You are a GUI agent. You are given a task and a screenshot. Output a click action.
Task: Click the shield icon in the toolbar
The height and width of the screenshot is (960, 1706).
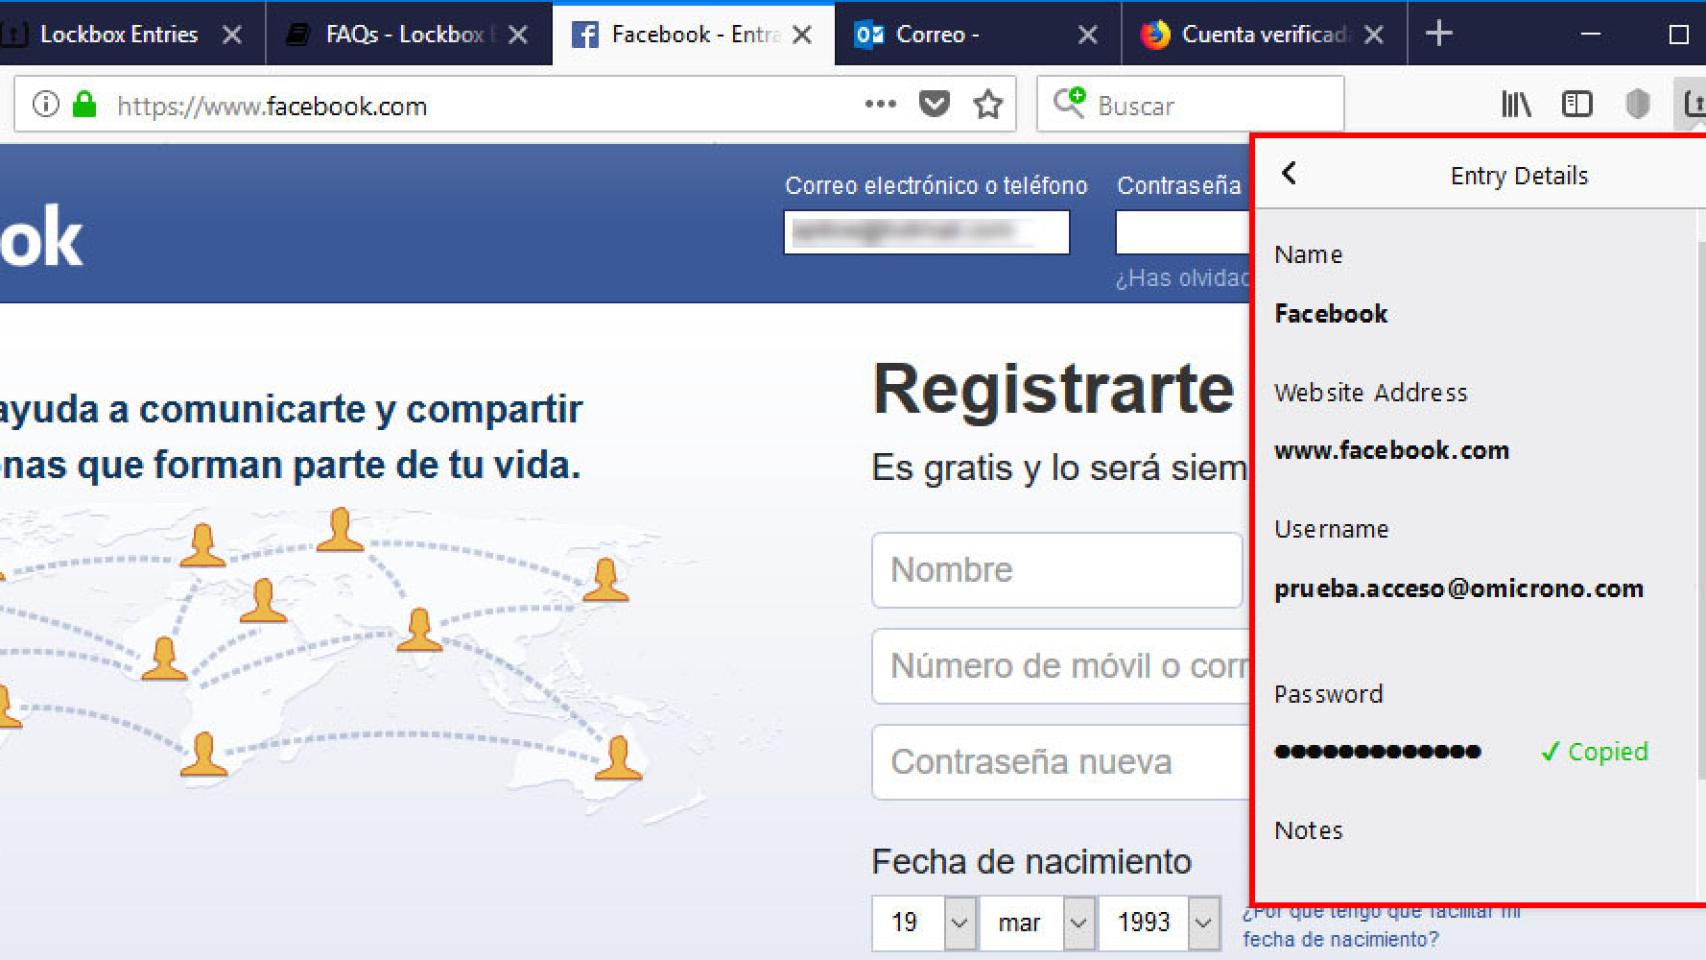tap(1637, 104)
